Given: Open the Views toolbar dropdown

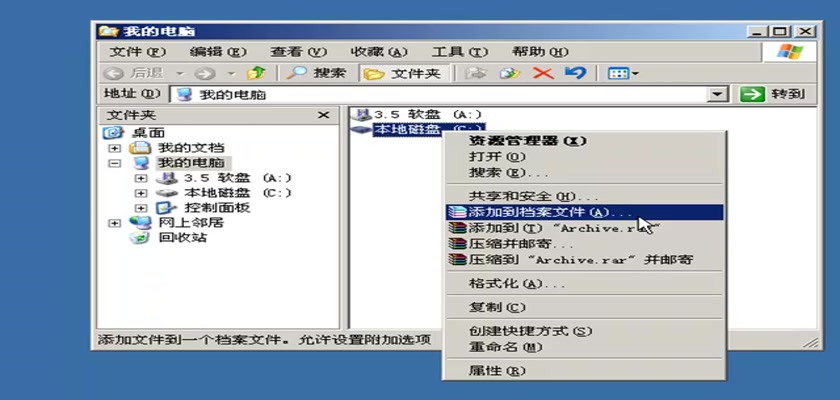Looking at the screenshot, I should coord(622,73).
